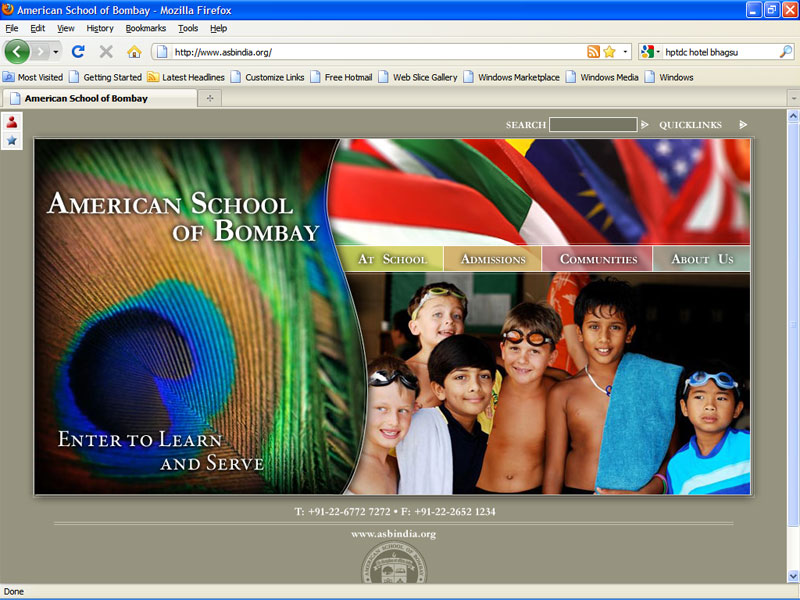The height and width of the screenshot is (600, 800).
Task: Click the website SEARCH text field
Action: pyautogui.click(x=593, y=124)
